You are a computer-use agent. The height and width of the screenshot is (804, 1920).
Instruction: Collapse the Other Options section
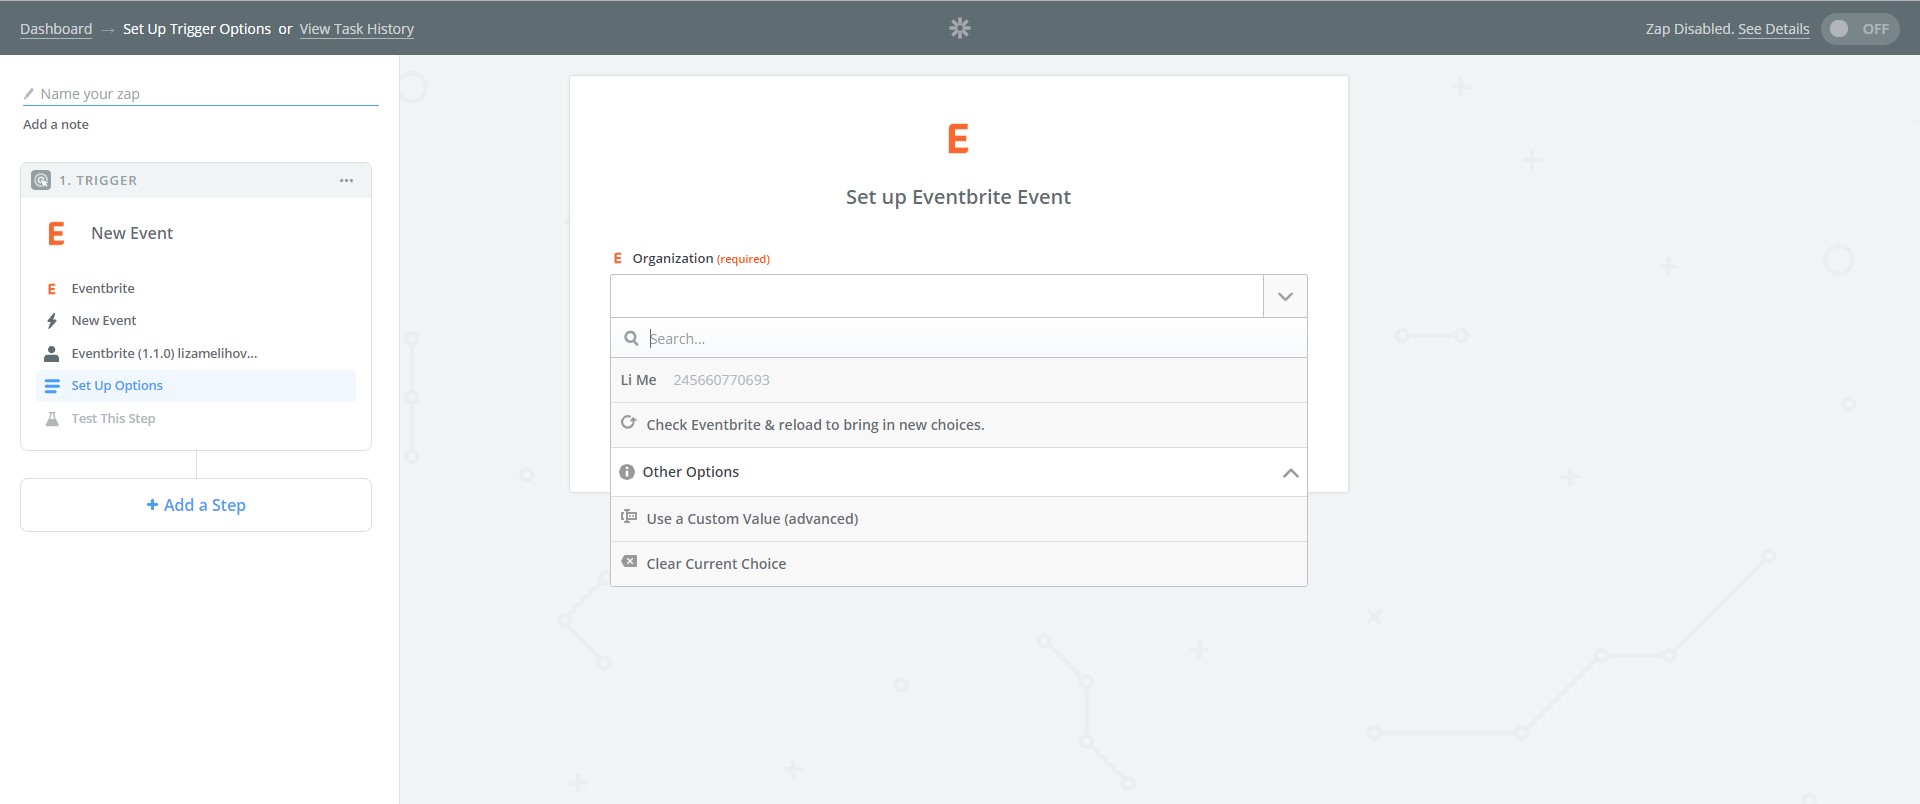(1290, 473)
